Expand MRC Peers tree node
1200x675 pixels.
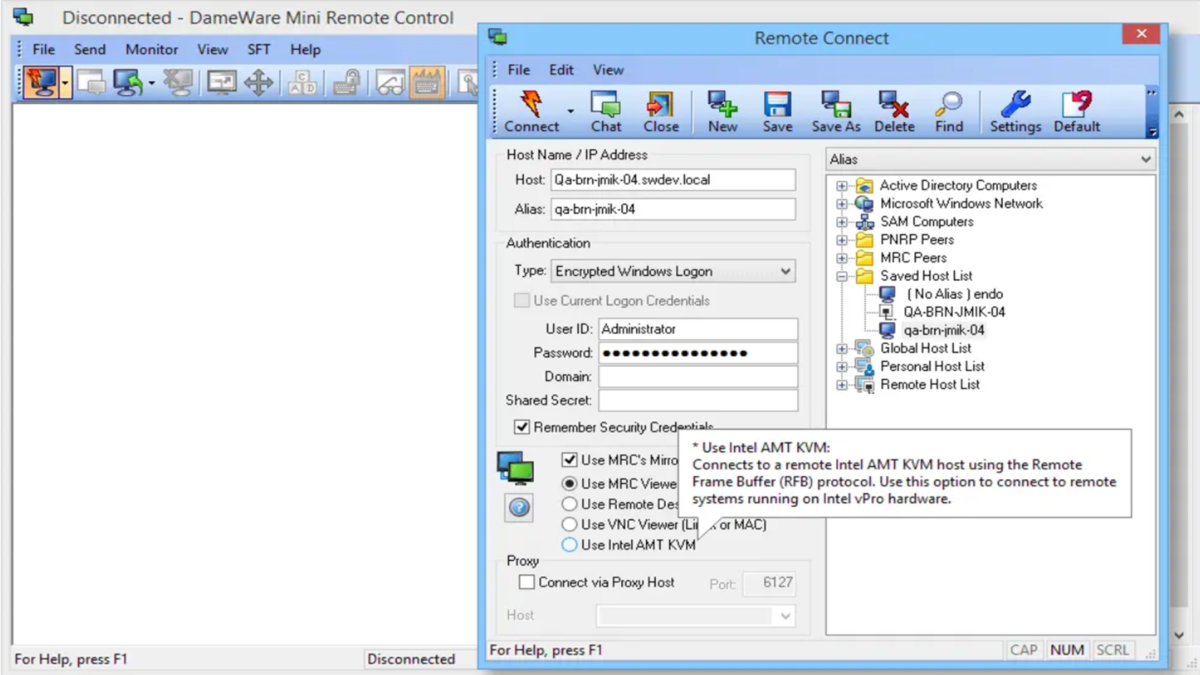coord(842,258)
